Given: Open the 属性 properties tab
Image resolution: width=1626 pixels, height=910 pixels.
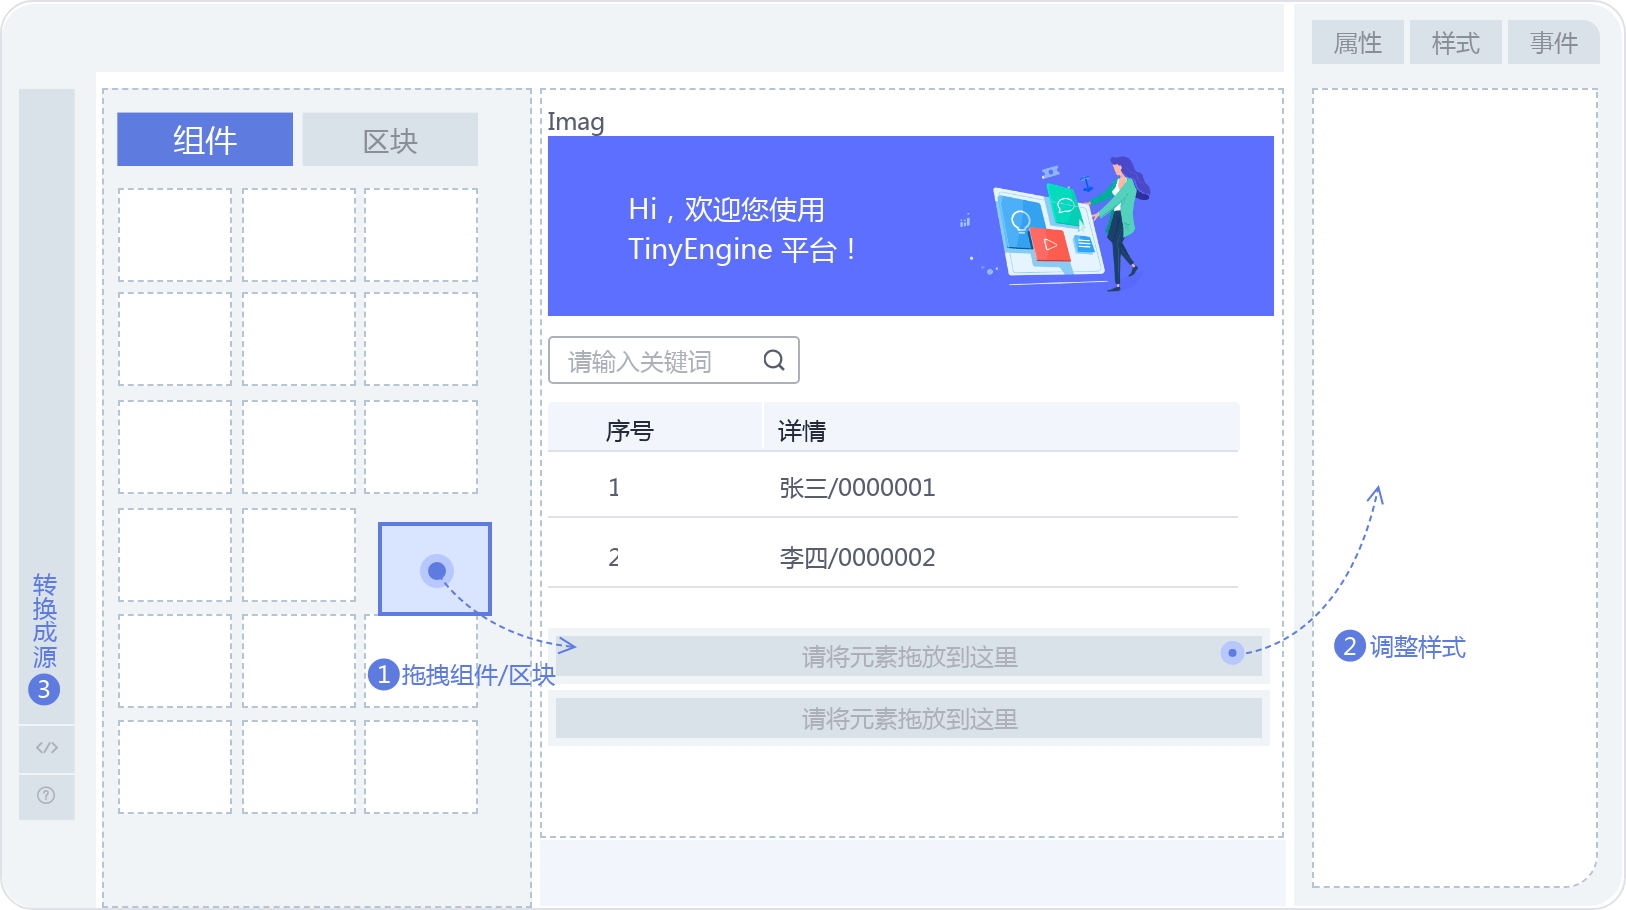Looking at the screenshot, I should 1358,43.
